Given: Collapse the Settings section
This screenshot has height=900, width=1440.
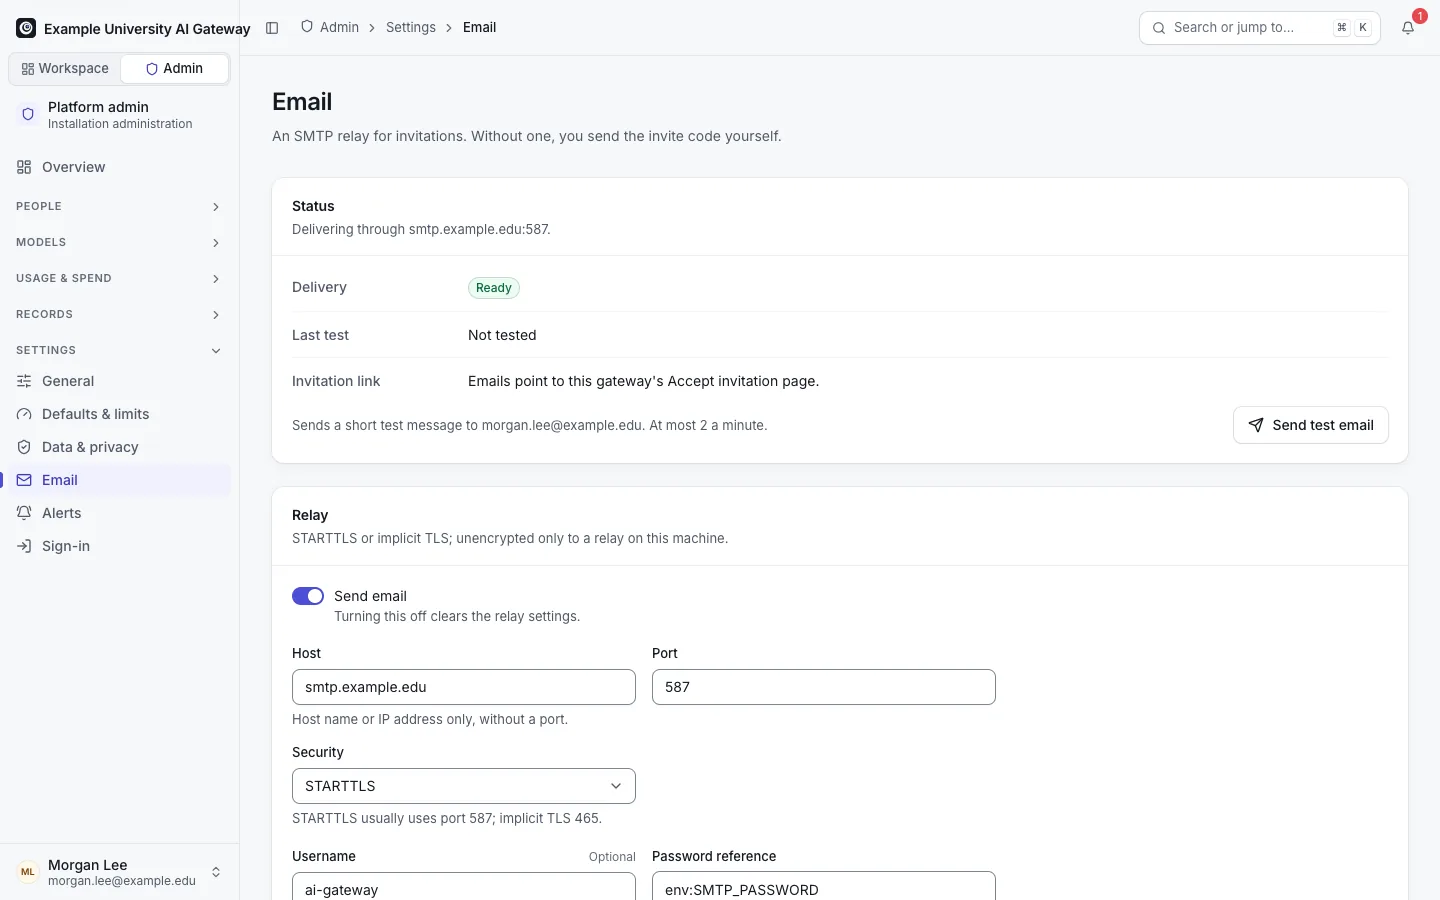Looking at the screenshot, I should pos(119,350).
